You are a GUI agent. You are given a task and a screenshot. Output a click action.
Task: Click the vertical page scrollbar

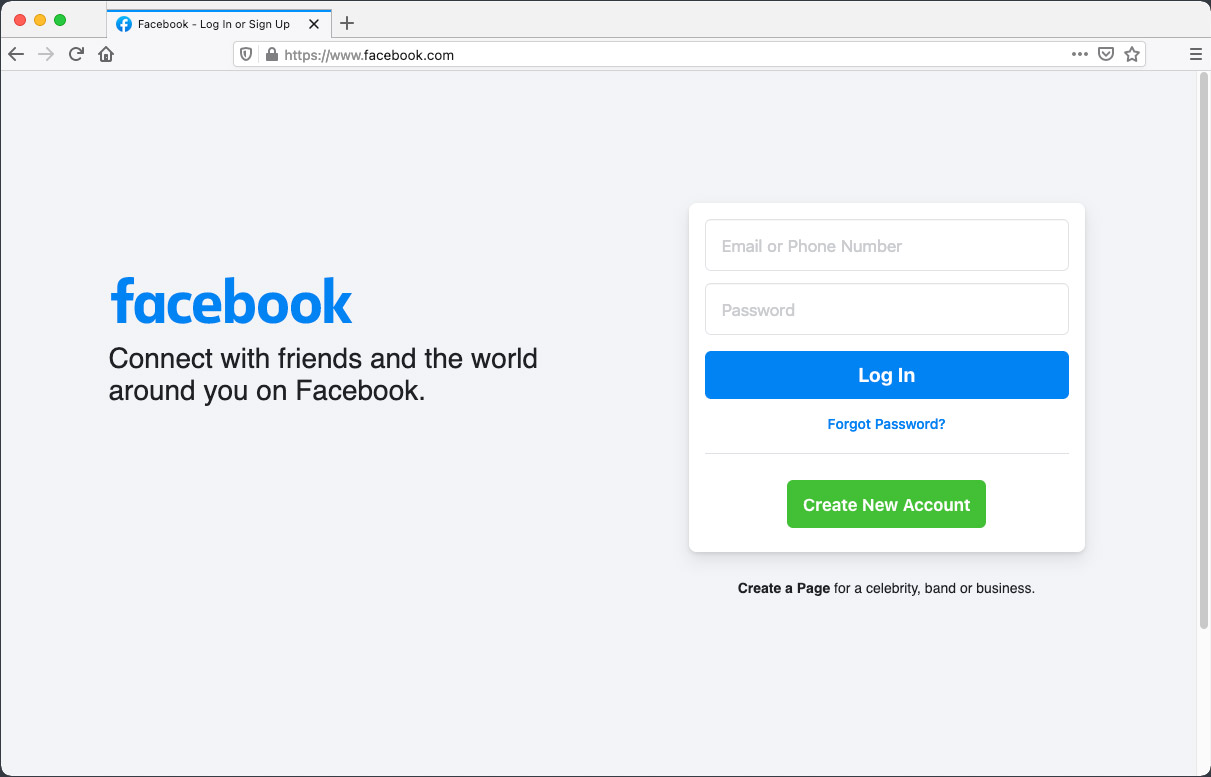(1203, 350)
